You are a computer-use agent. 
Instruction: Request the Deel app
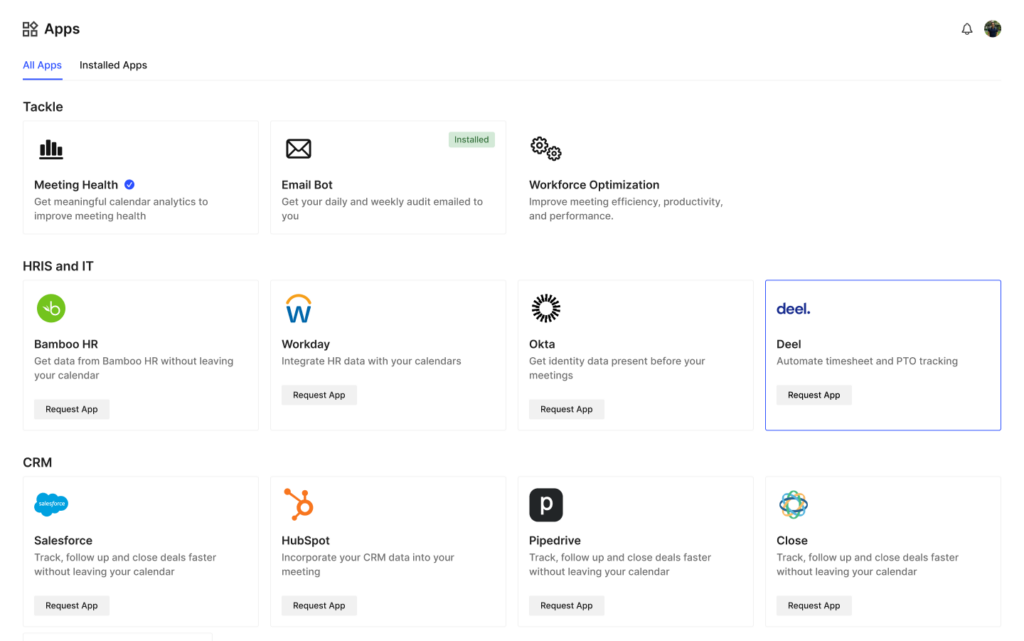click(814, 395)
